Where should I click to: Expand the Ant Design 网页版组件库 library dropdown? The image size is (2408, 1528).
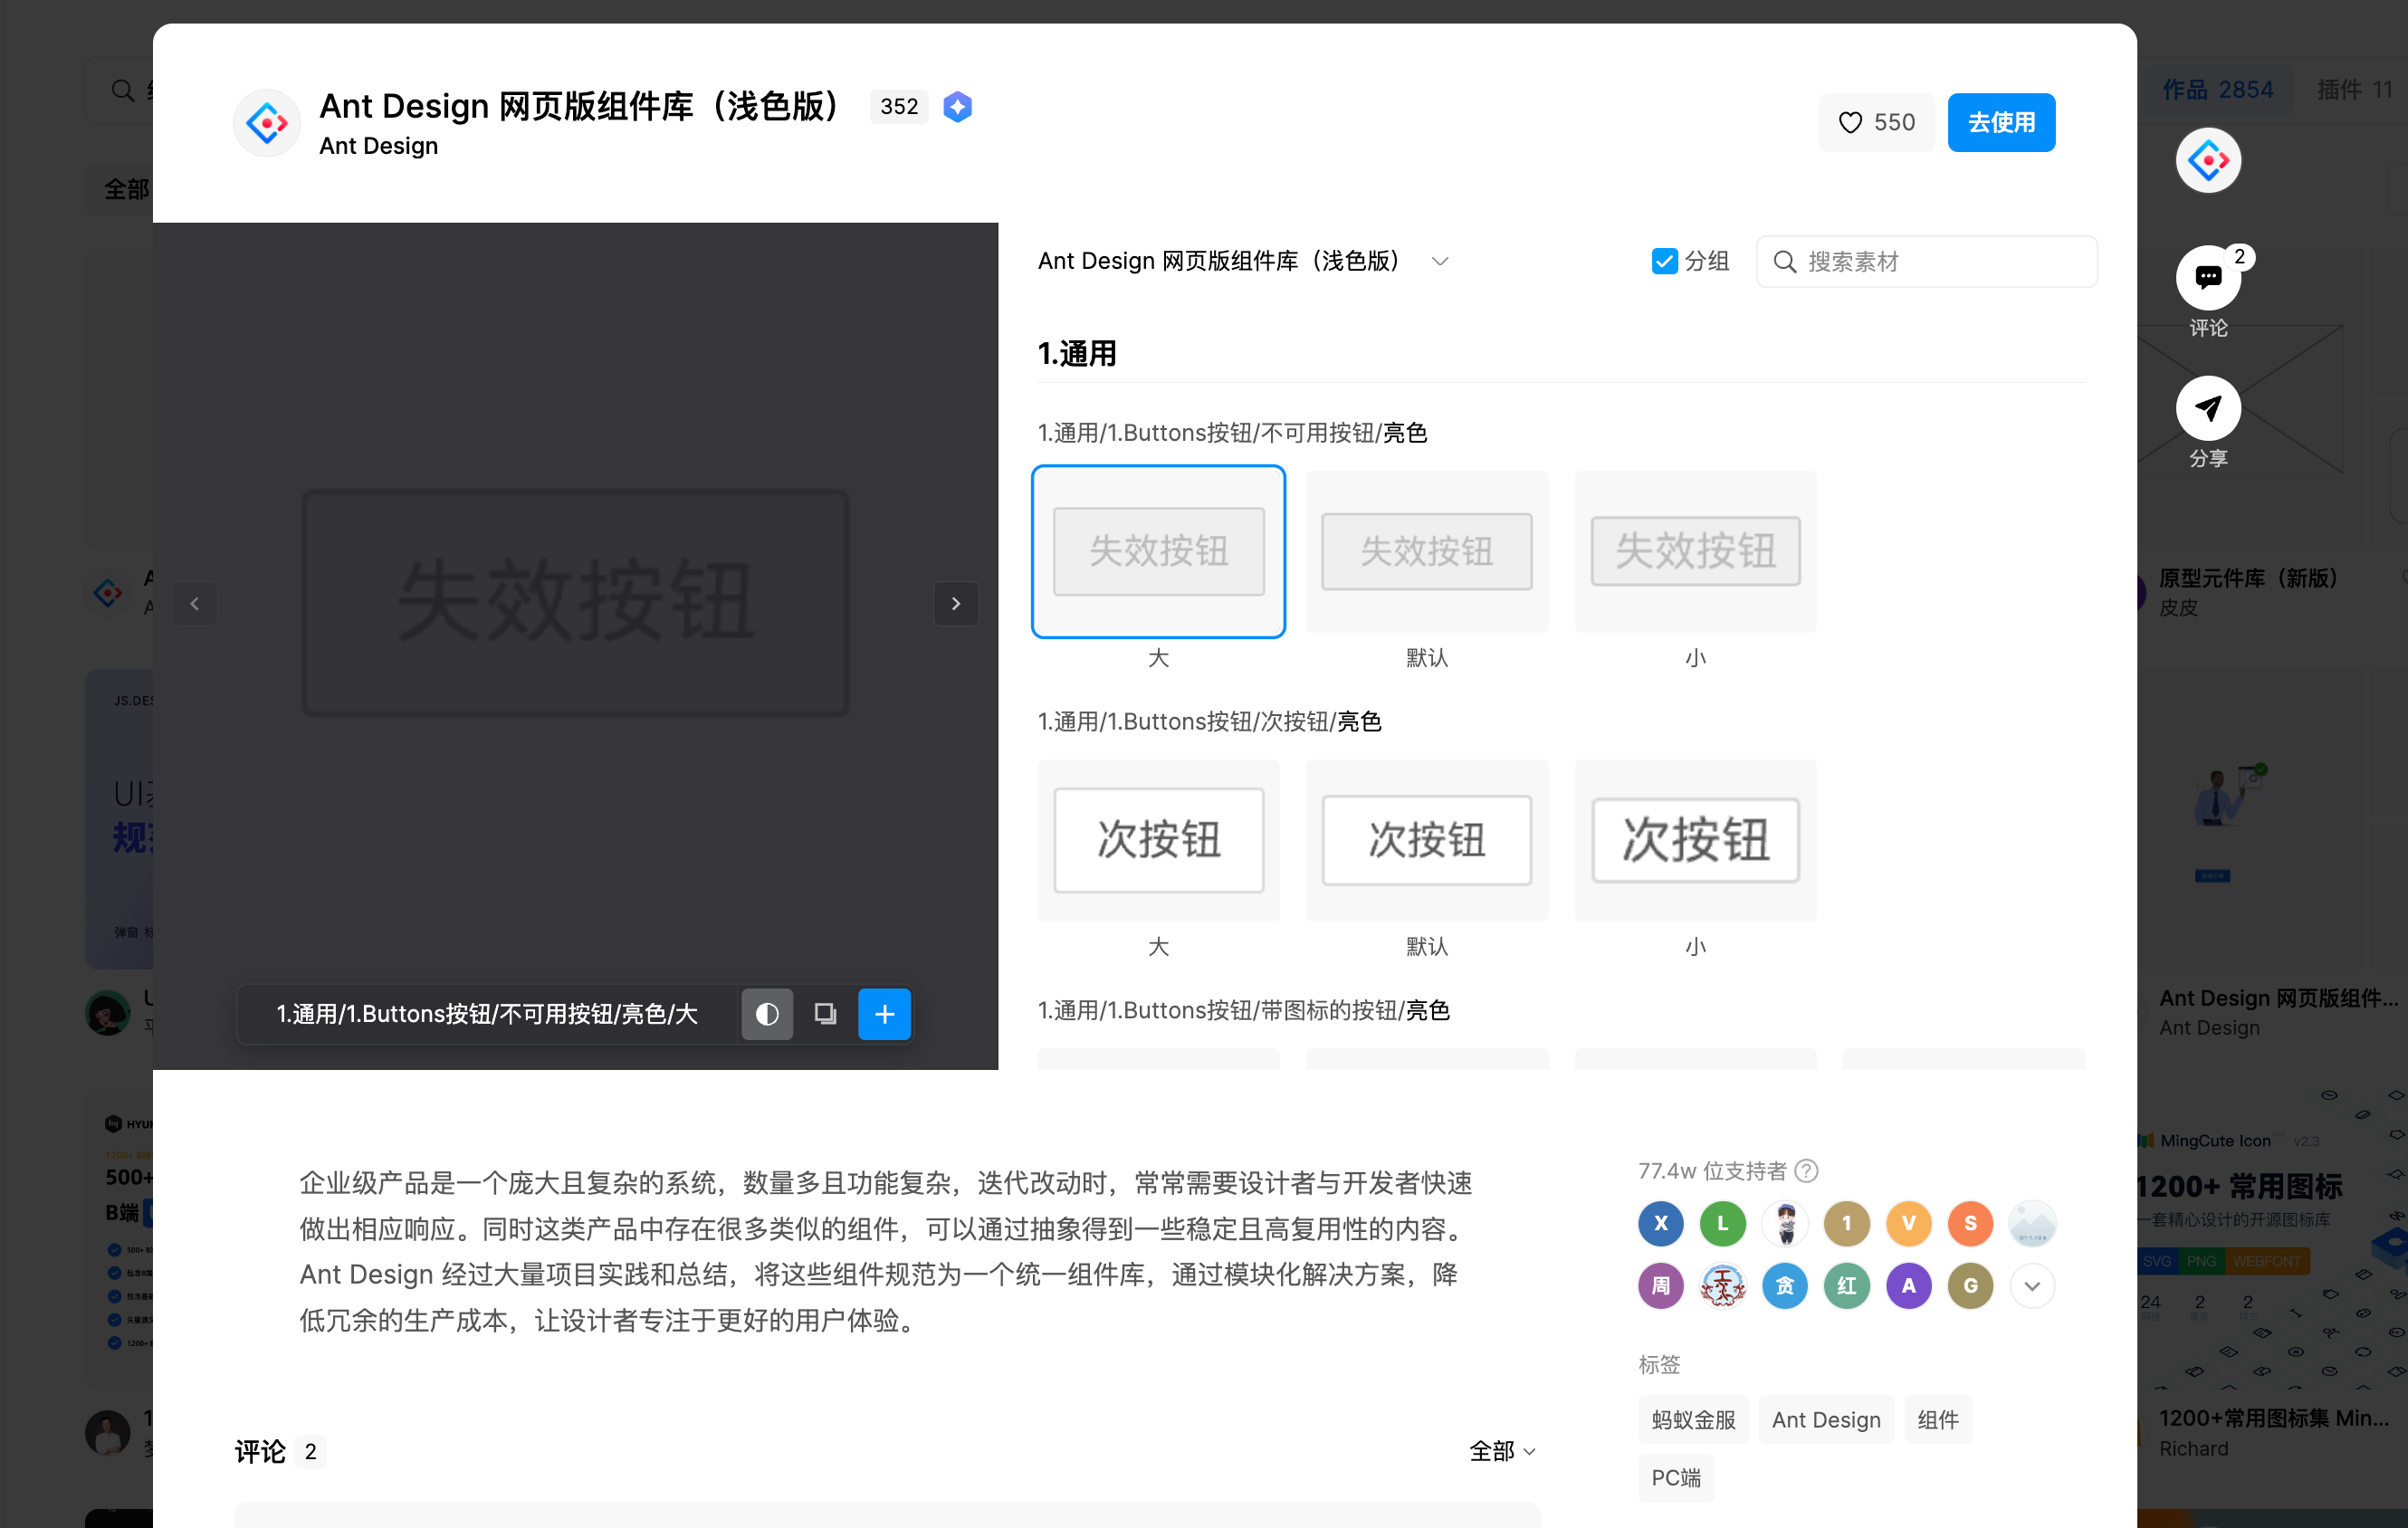(1440, 262)
